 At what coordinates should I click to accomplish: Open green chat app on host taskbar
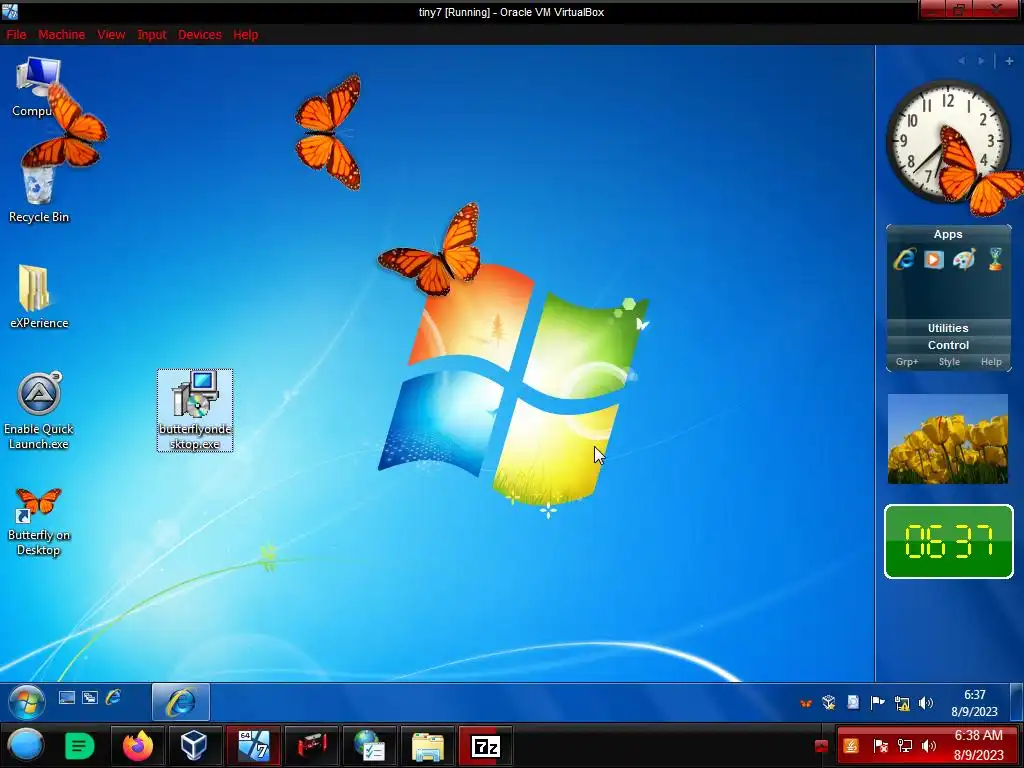coord(80,745)
